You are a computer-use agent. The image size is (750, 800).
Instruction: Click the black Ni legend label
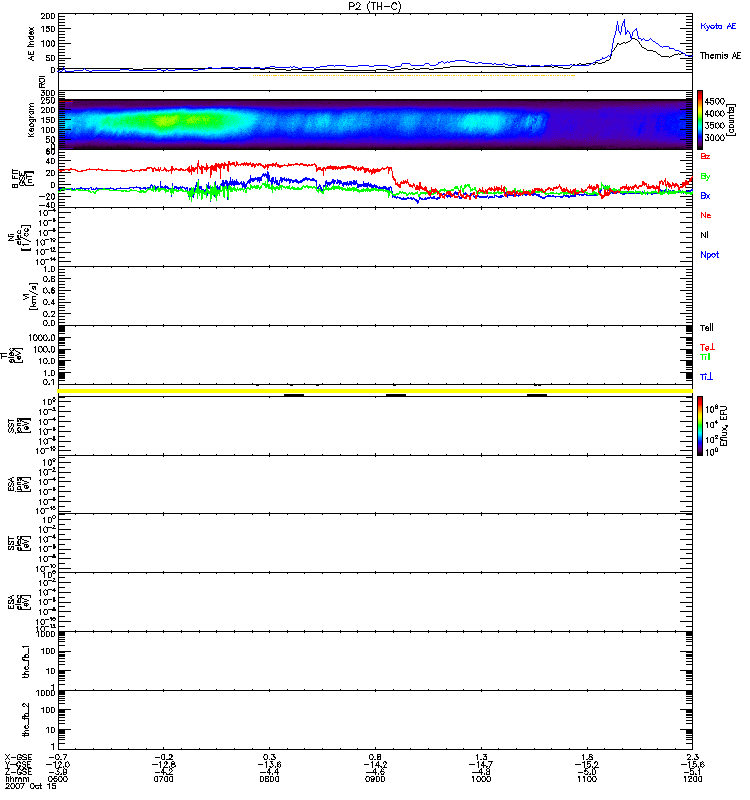pos(704,235)
